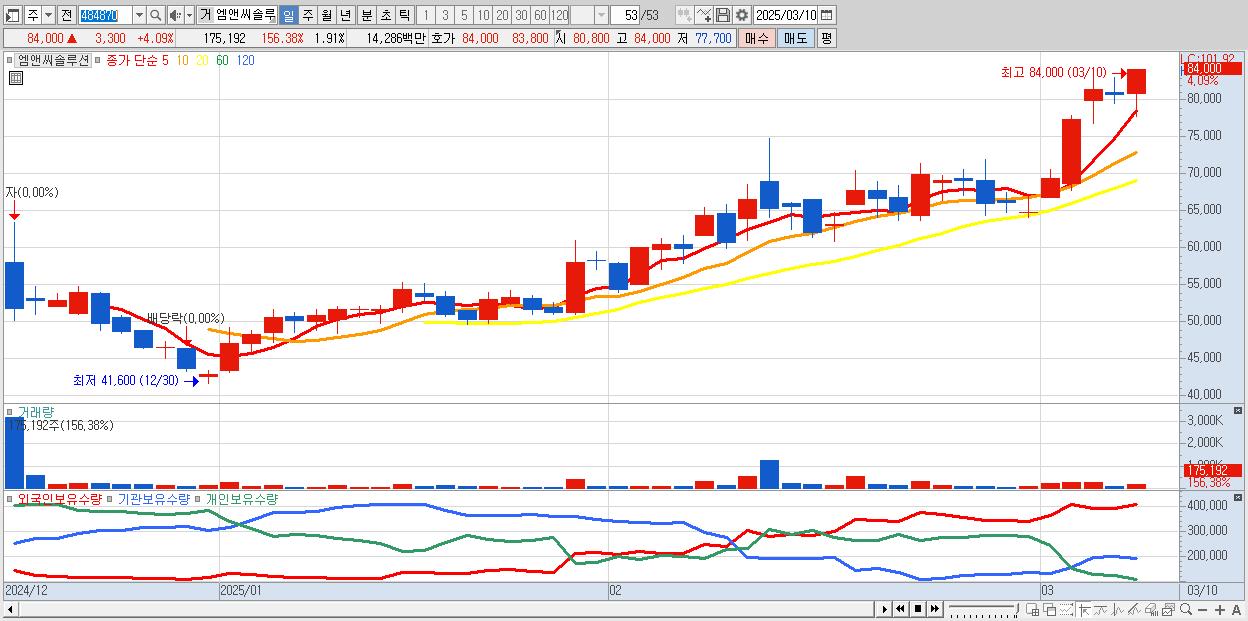Click the stacked chart windows icon
This screenshot has height=621, width=1248.
pyautogui.click(x=1168, y=609)
